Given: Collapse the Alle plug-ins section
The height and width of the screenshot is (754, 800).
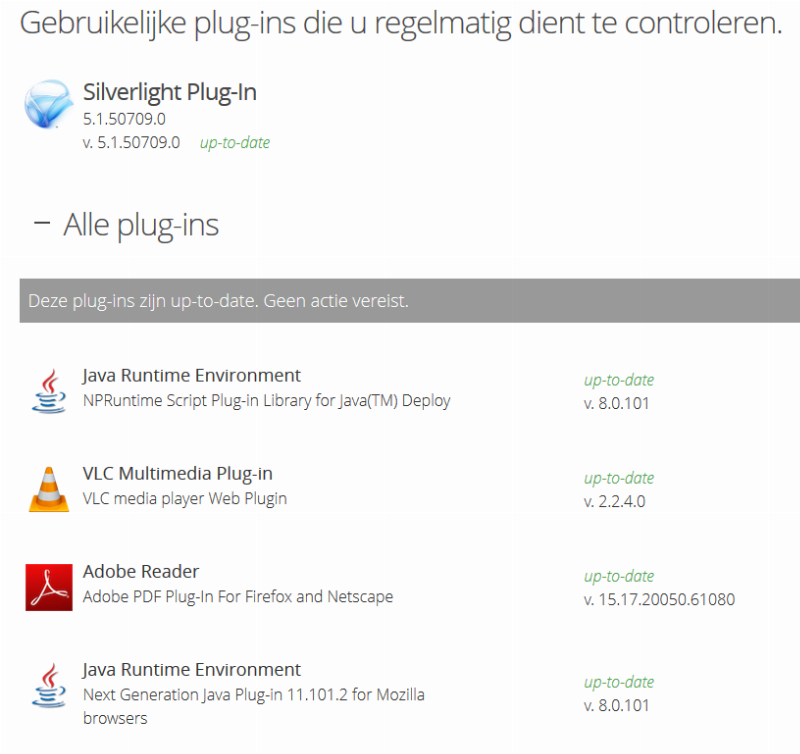Looking at the screenshot, I should click(x=41, y=223).
